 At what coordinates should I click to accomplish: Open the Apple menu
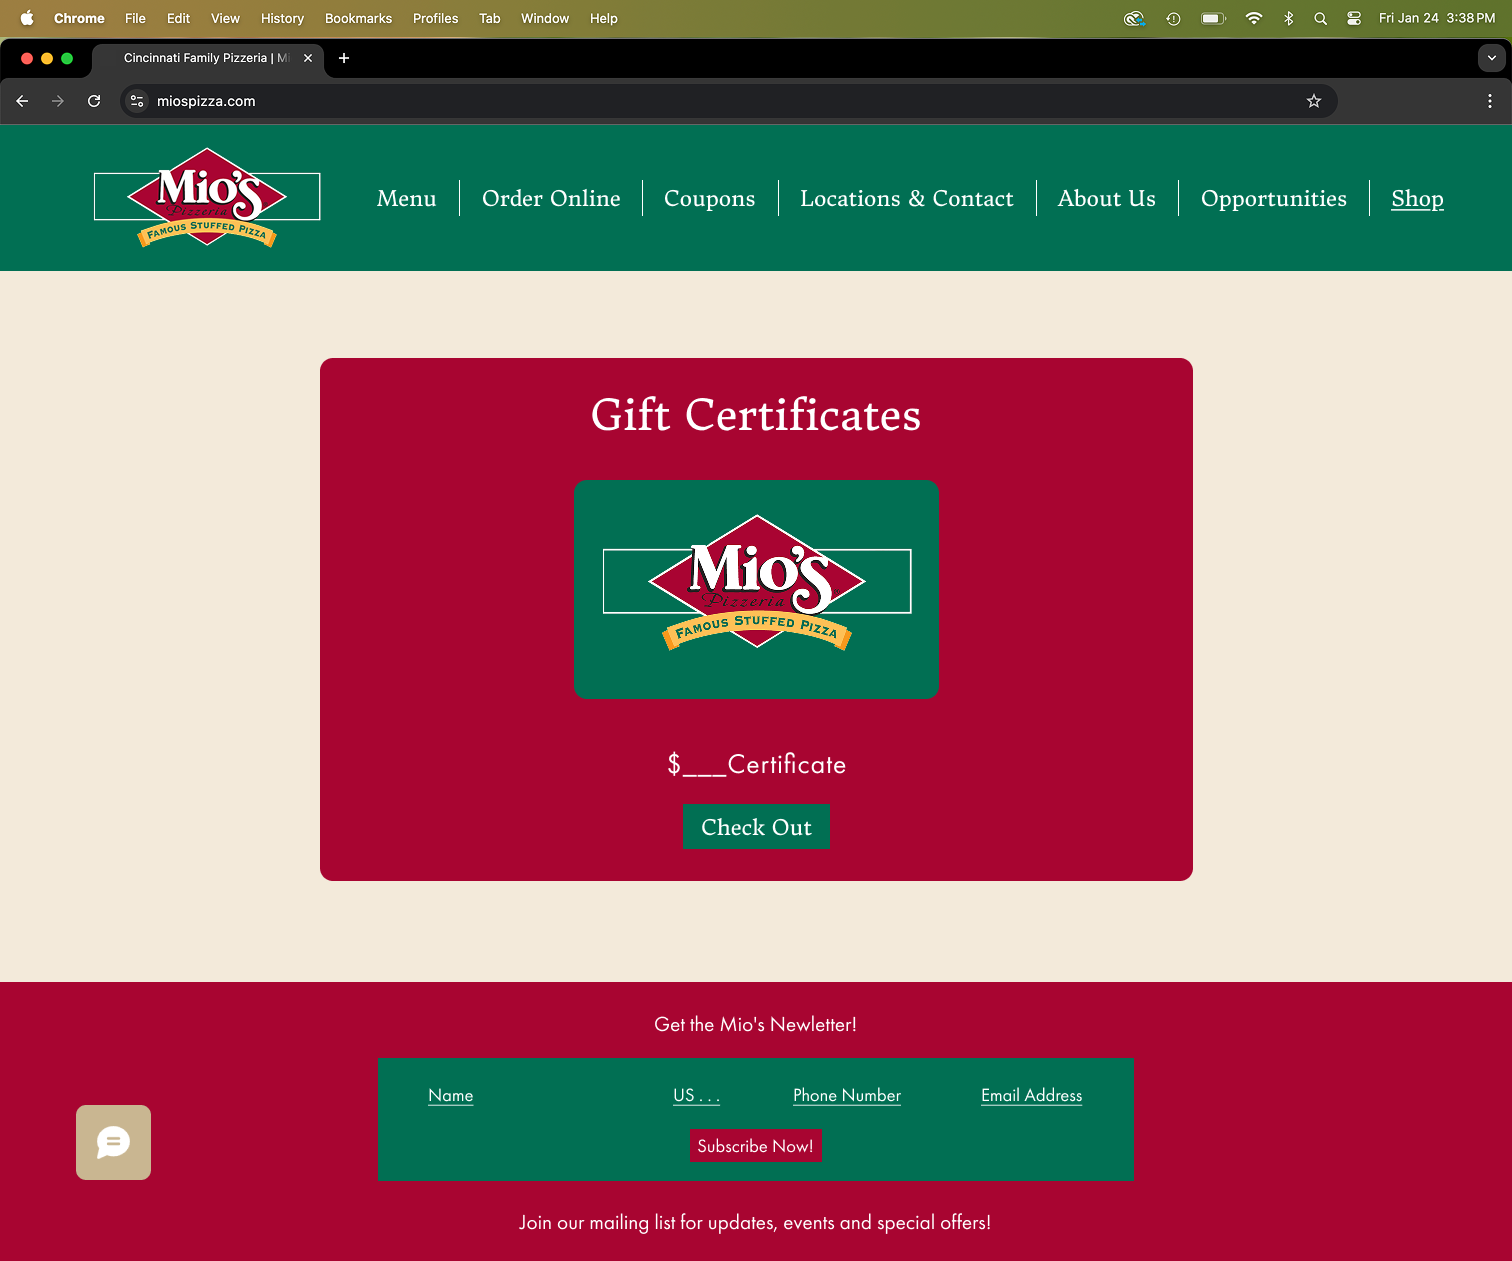click(x=27, y=18)
